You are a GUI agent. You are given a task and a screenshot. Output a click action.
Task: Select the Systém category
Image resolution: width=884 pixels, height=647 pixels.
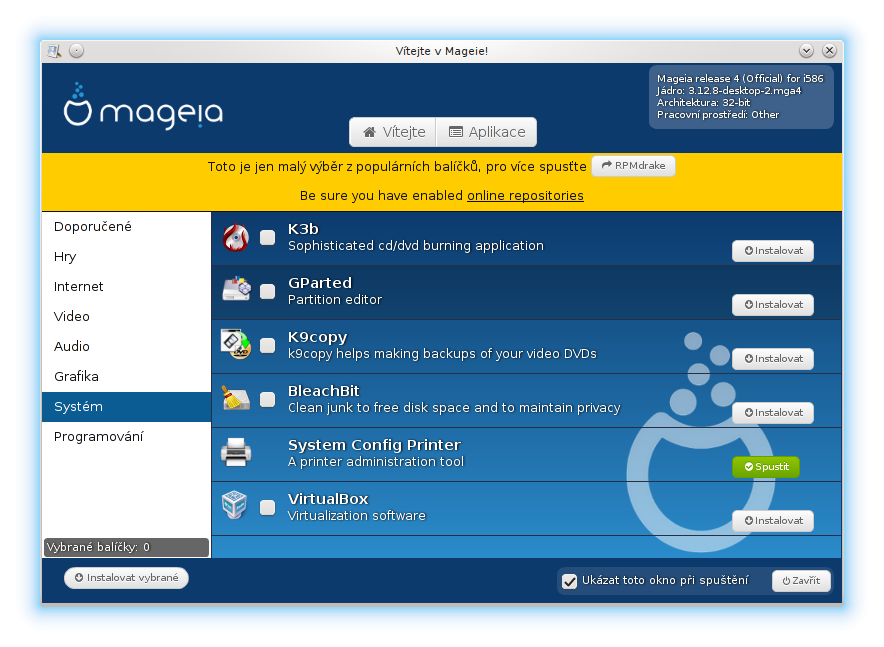coord(126,406)
